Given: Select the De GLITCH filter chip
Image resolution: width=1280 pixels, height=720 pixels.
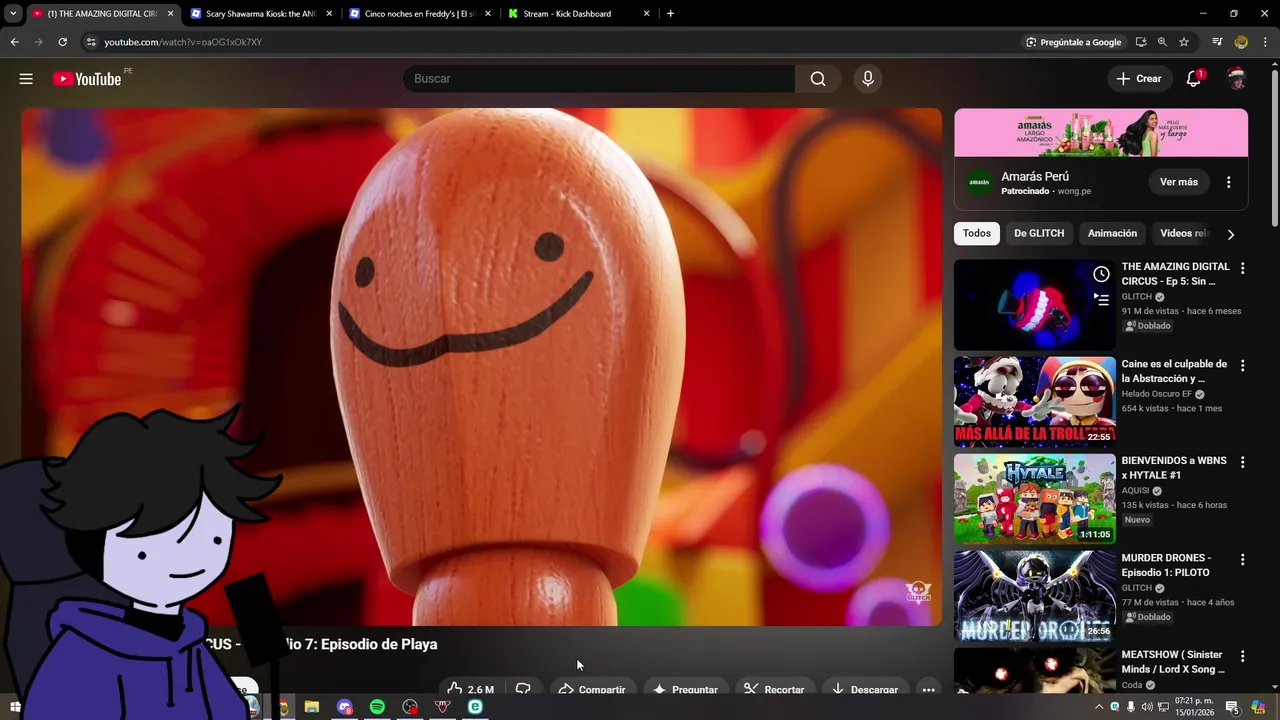Looking at the screenshot, I should (x=1039, y=233).
